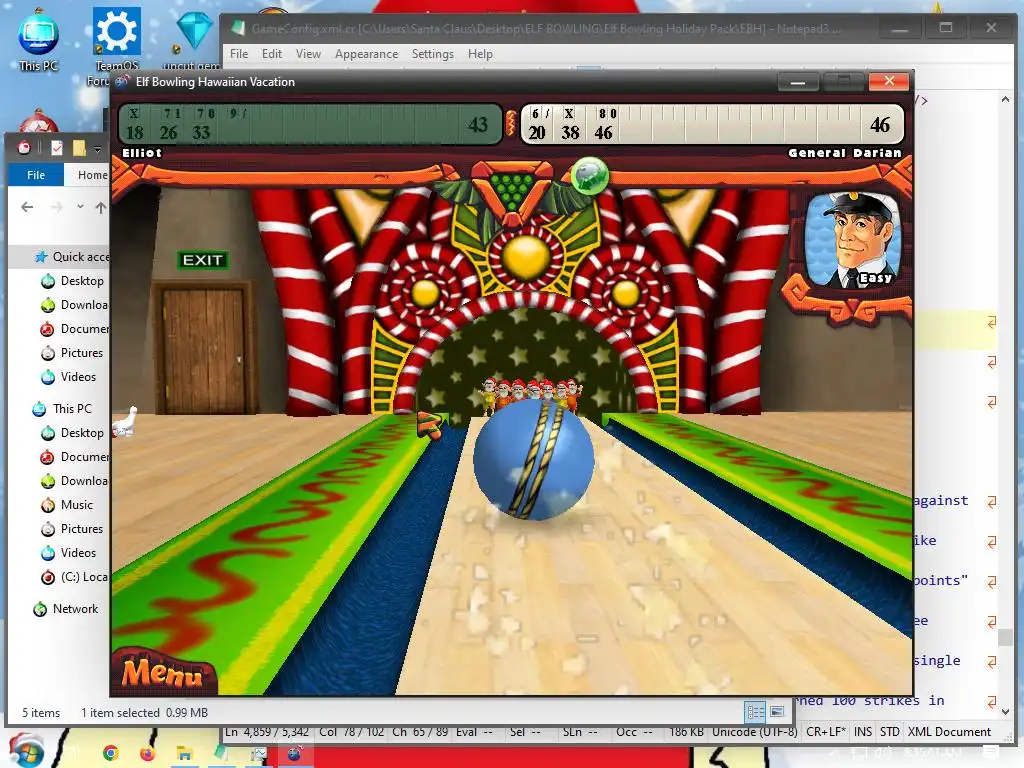Select Music under This PC
This screenshot has width=1024, height=768.
pyautogui.click(x=67, y=505)
